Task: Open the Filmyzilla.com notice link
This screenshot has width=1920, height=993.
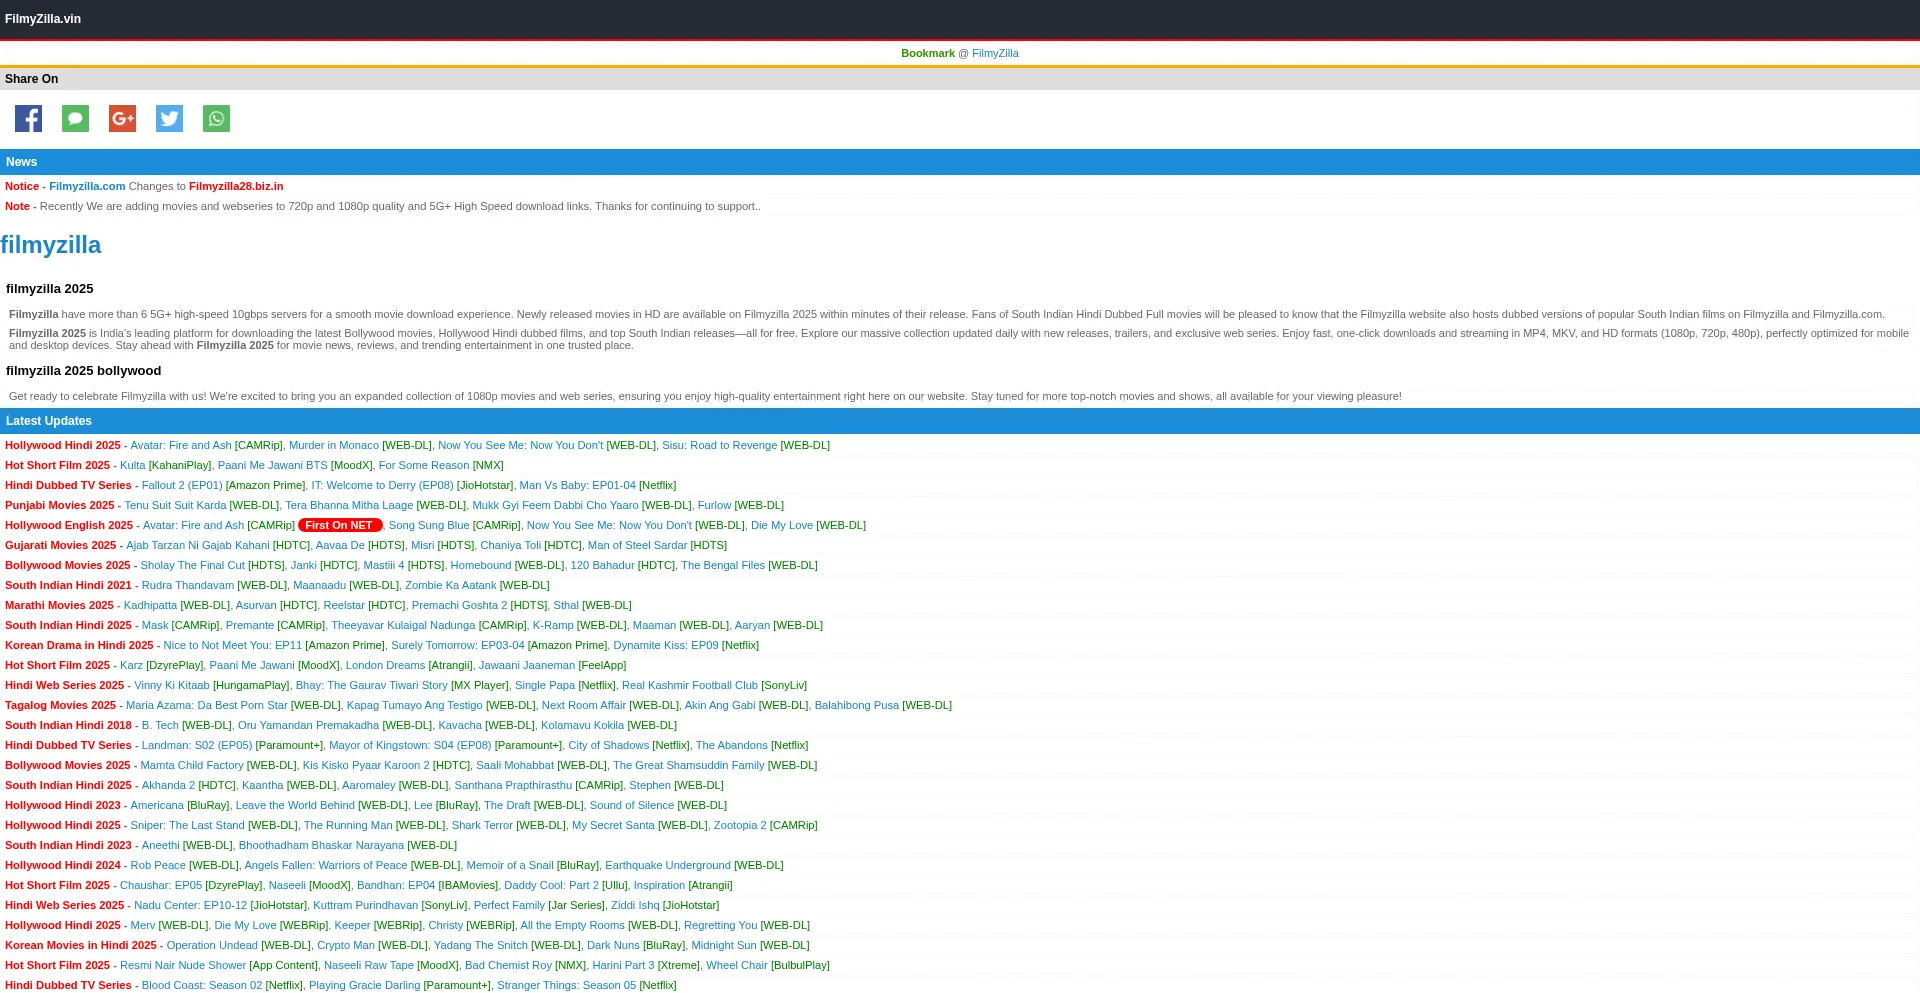Action: (x=87, y=187)
